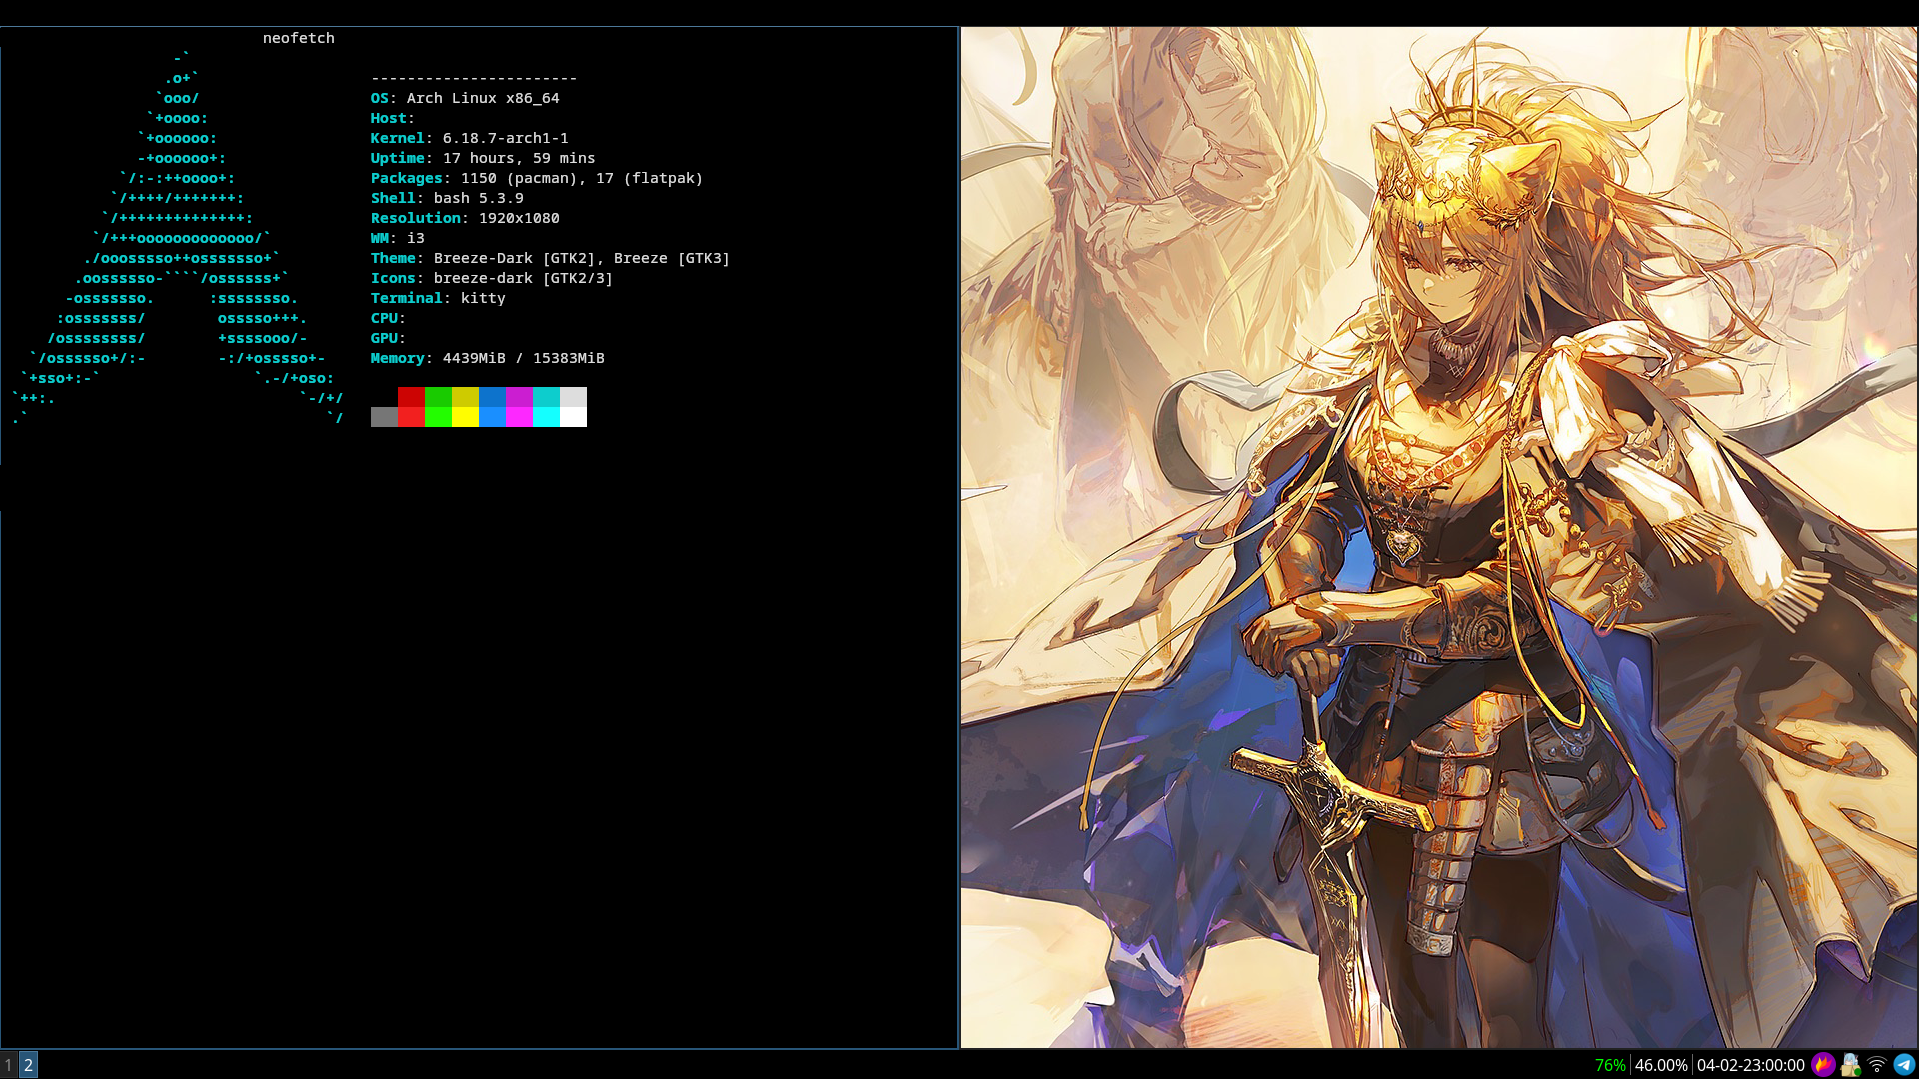The width and height of the screenshot is (1919, 1079).
Task: Click the 'Shell: bash 5.3.9' line
Action: tap(447, 198)
